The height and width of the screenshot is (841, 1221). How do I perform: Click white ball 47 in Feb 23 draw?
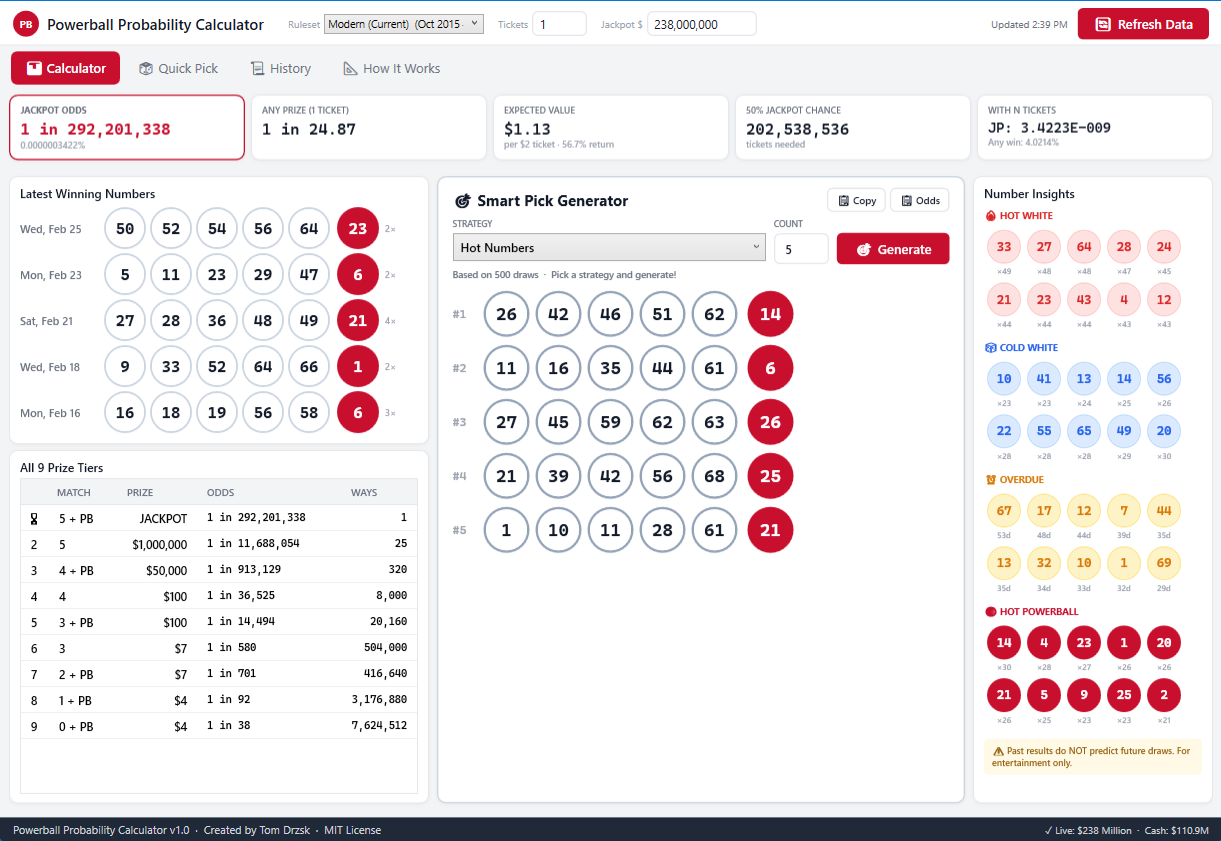(309, 274)
